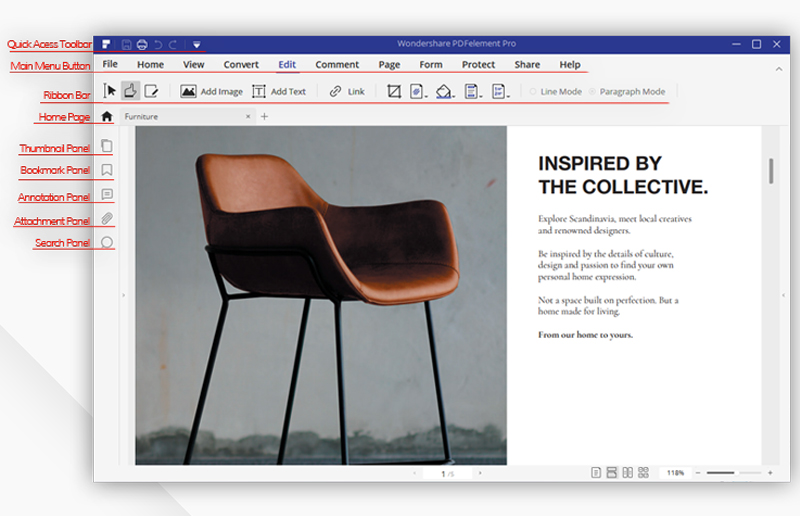The width and height of the screenshot is (800, 516).
Task: Open the Attachment panel paperclip icon
Action: click(107, 218)
